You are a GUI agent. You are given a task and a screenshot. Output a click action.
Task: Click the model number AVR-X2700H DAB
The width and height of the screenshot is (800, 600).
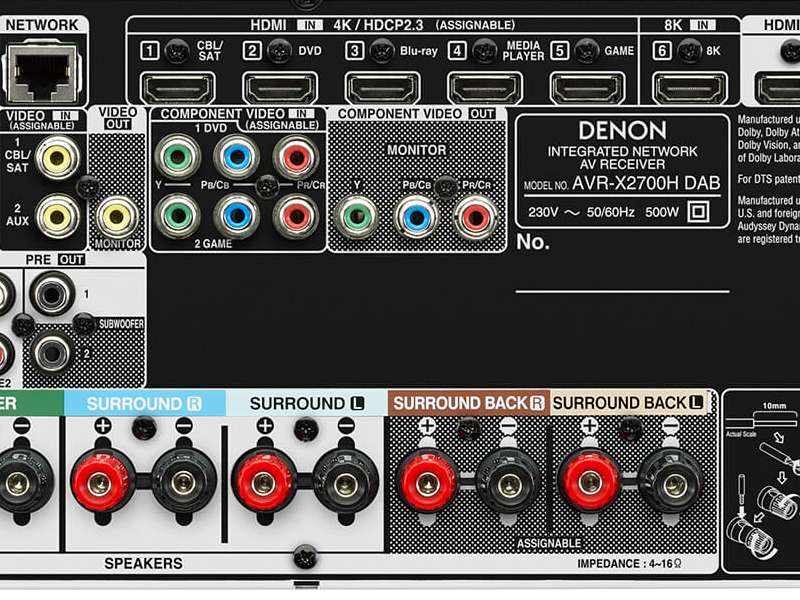tap(646, 183)
